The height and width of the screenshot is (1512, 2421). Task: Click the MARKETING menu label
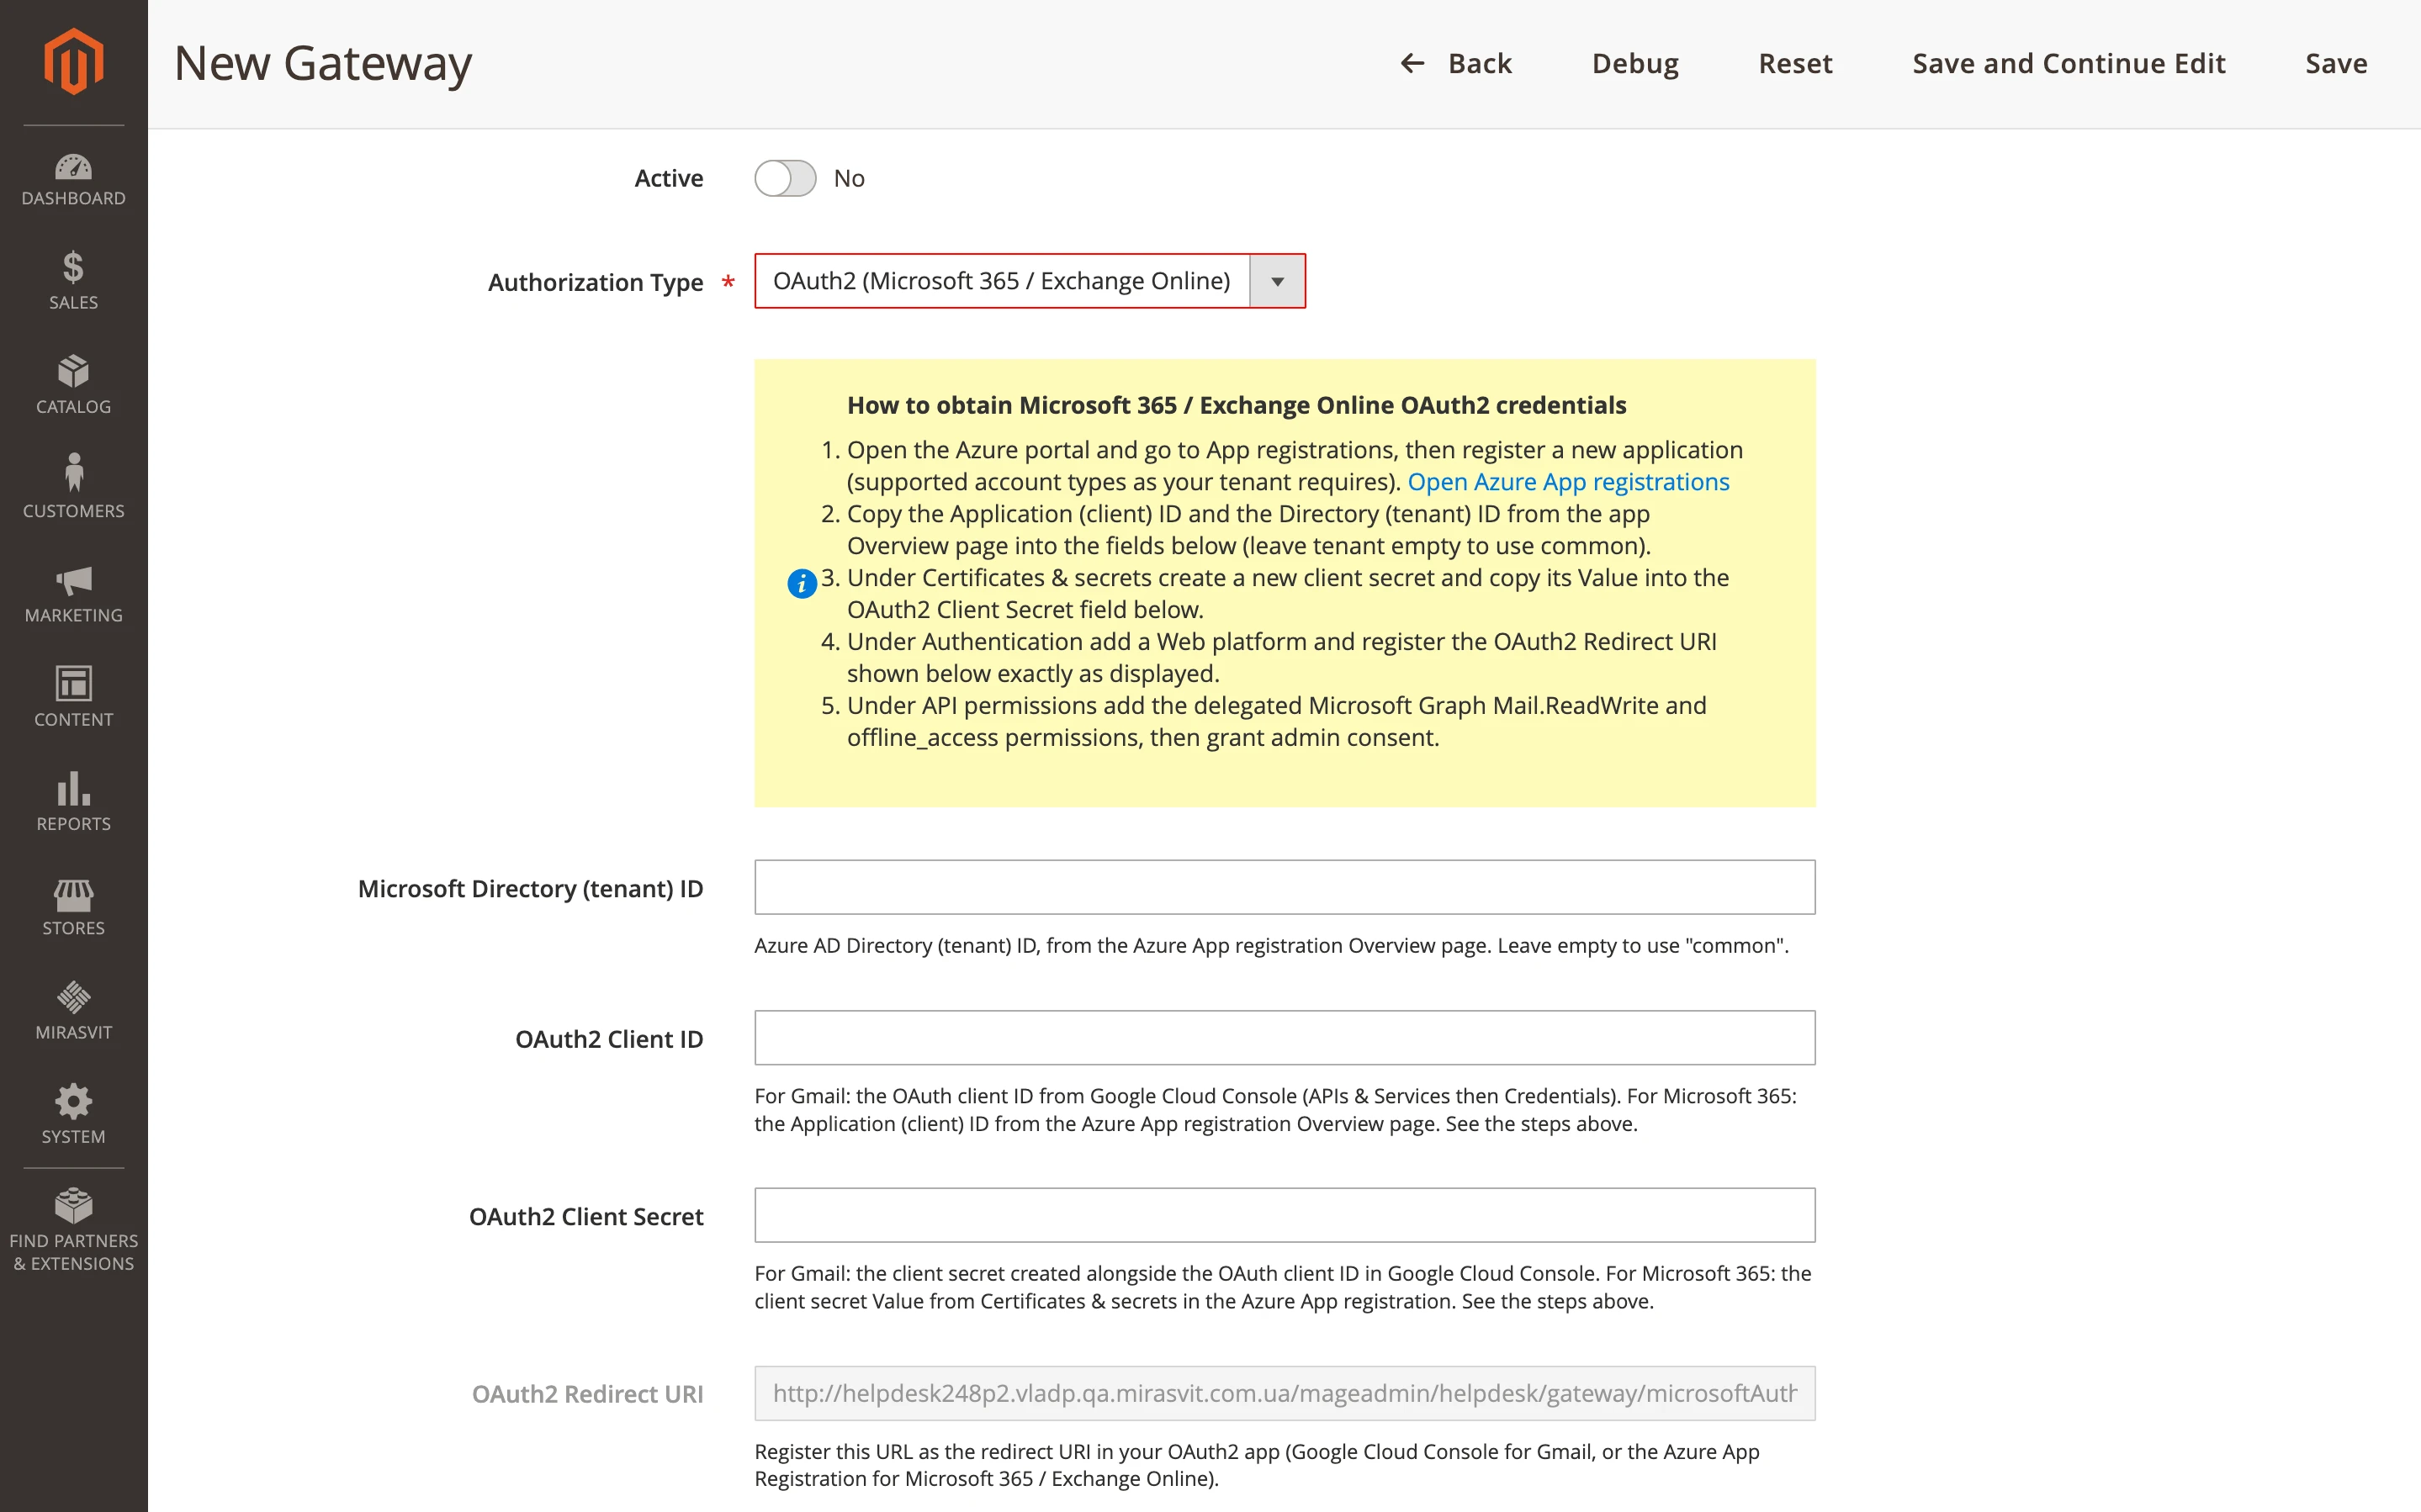pos(73,615)
